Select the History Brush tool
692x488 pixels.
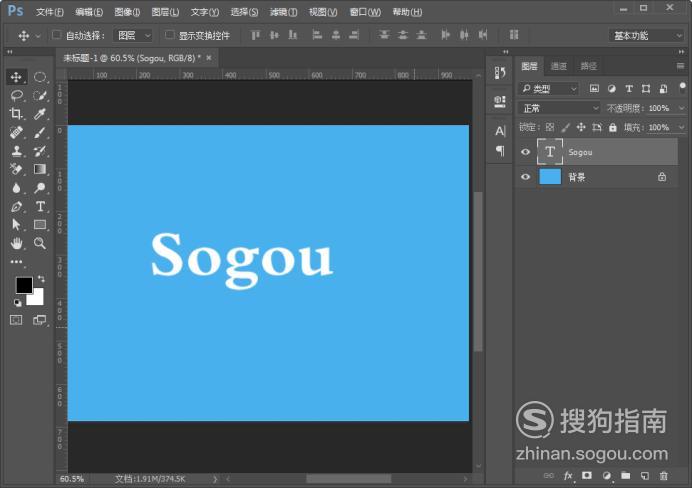coord(40,151)
